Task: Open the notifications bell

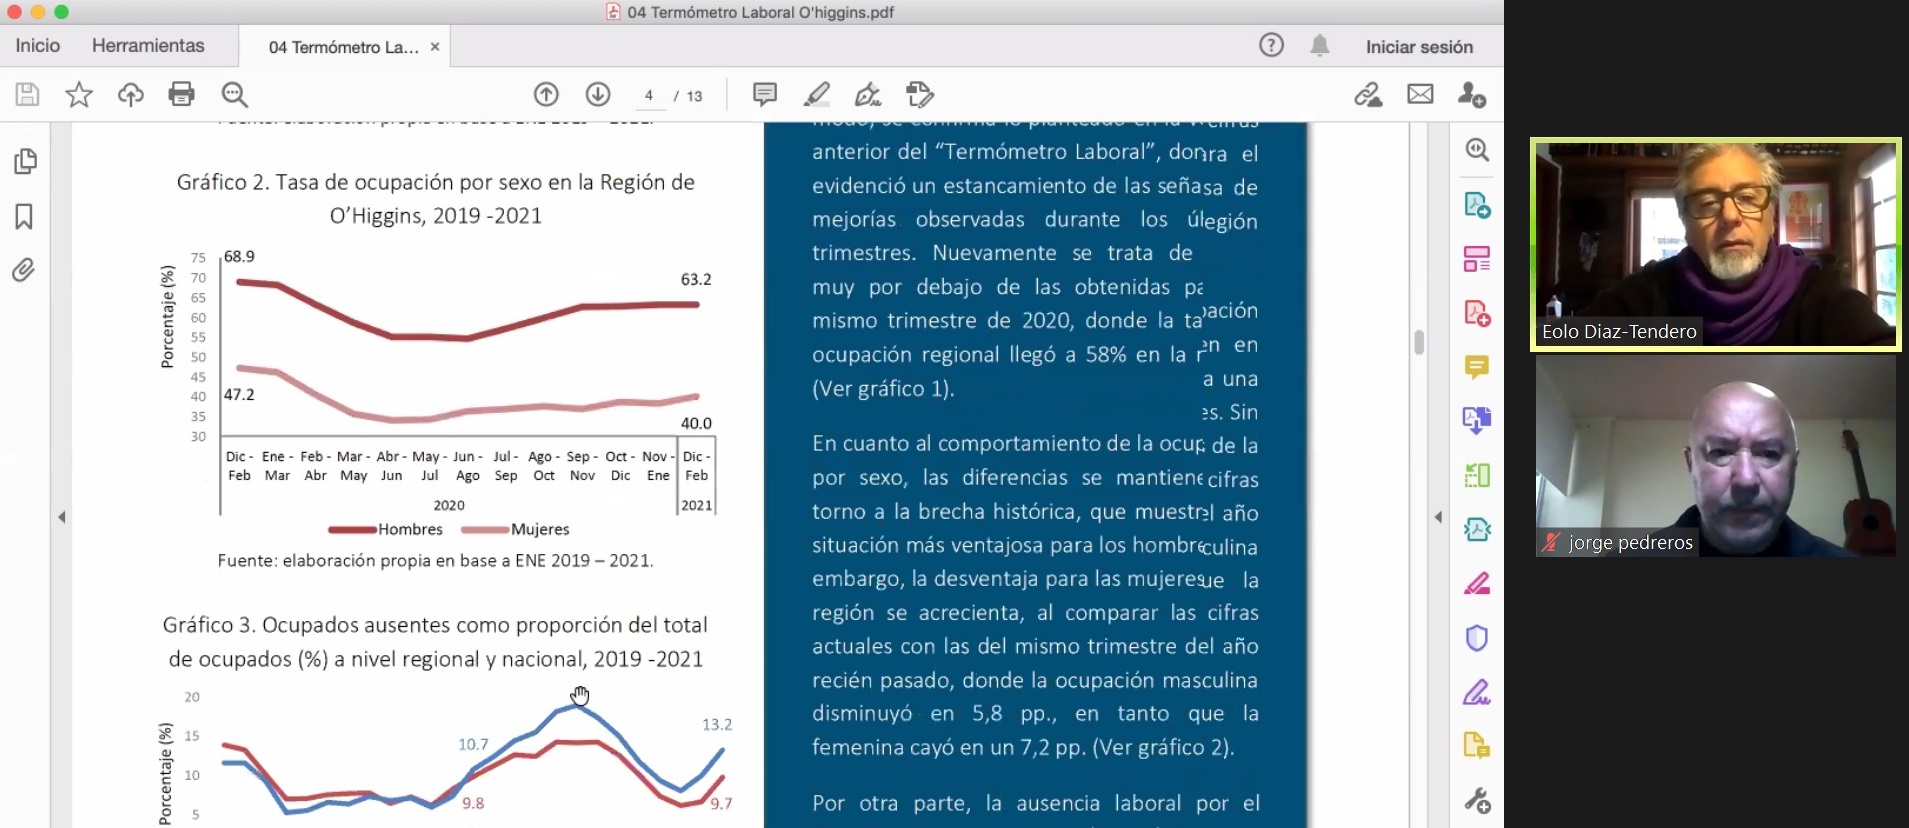Action: tap(1320, 45)
